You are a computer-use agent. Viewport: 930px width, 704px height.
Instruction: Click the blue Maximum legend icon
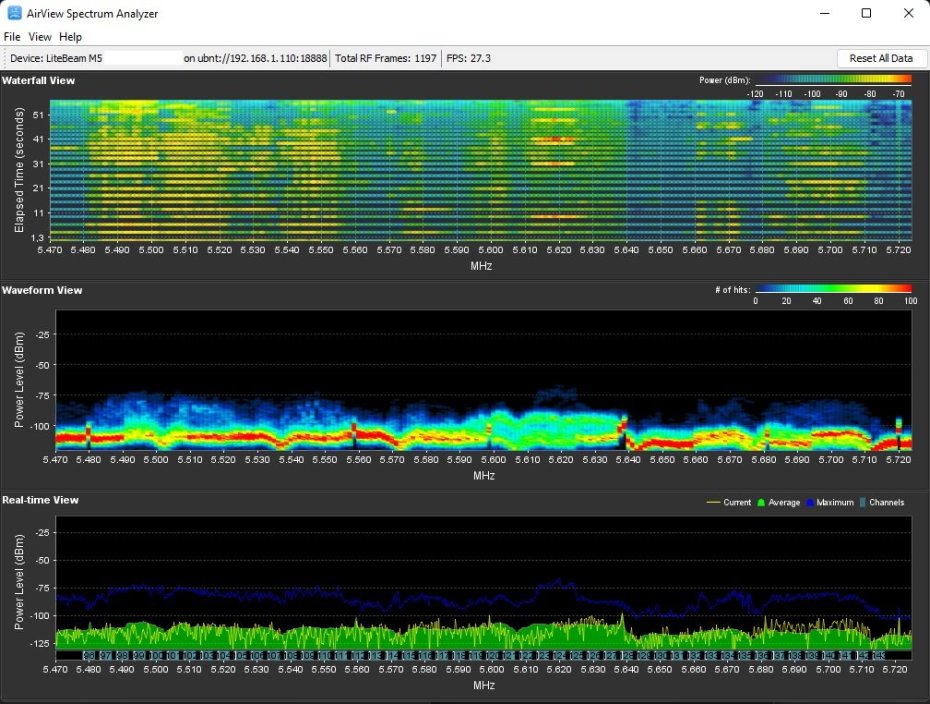[x=811, y=502]
